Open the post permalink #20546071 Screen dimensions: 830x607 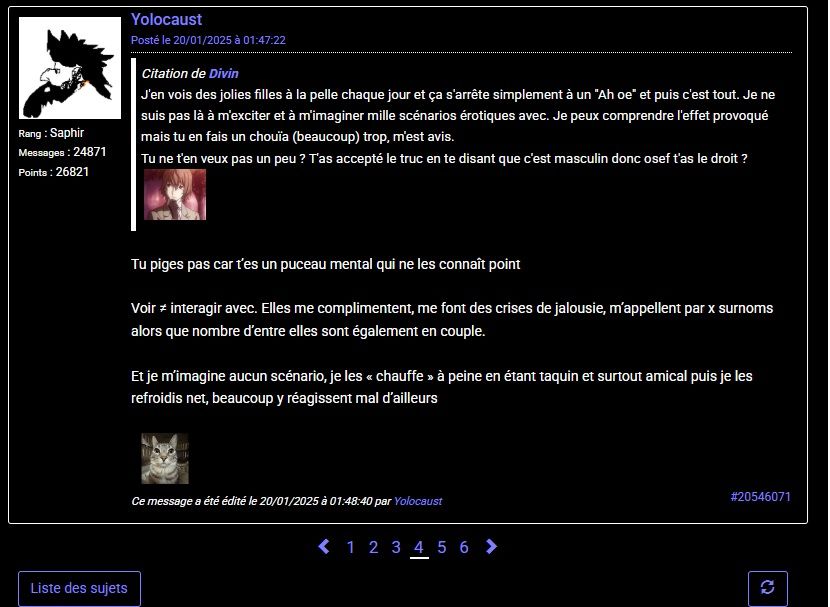[x=761, y=497]
